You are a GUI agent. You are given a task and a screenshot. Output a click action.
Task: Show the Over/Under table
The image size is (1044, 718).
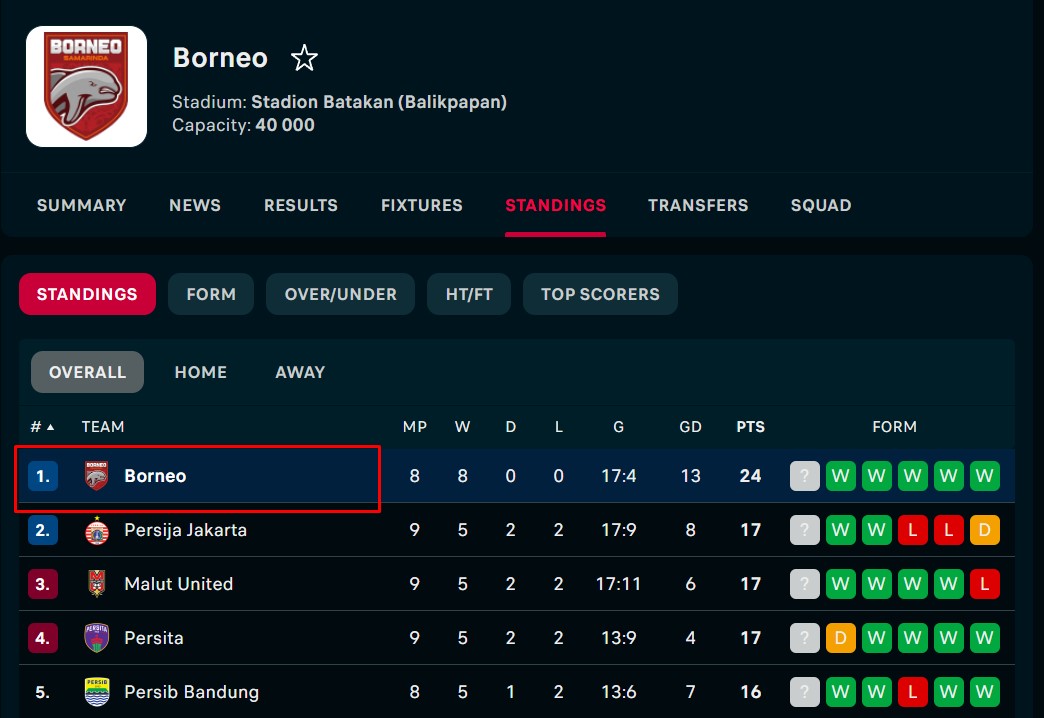(340, 294)
